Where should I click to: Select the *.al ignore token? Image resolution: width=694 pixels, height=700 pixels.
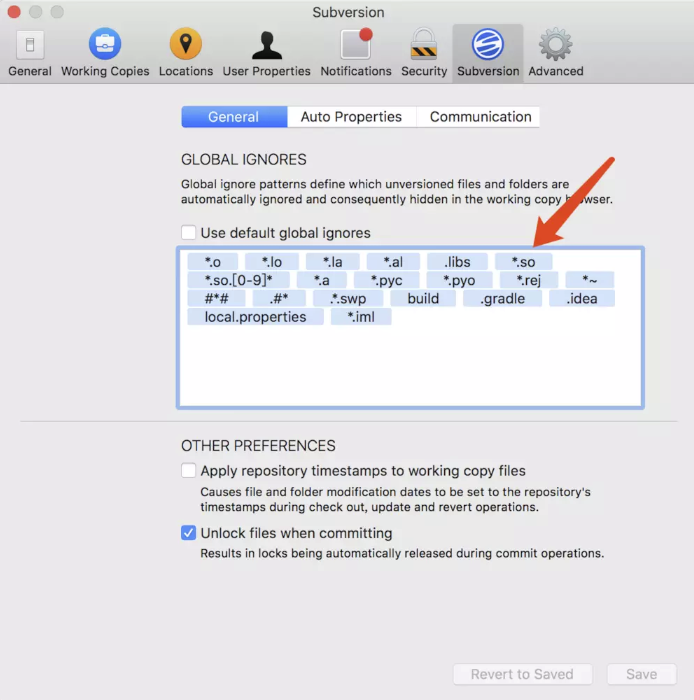[x=393, y=262]
